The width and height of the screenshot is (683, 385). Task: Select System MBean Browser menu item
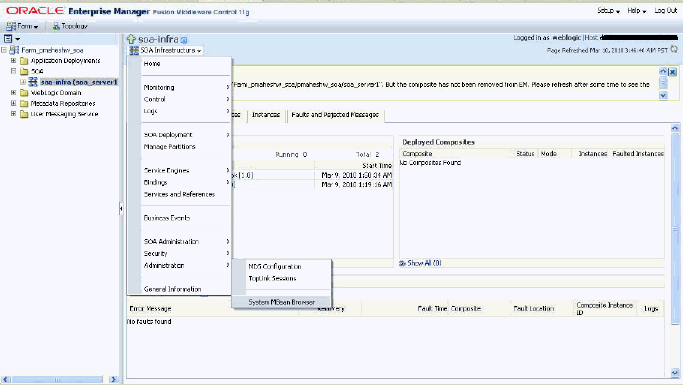coord(282,302)
